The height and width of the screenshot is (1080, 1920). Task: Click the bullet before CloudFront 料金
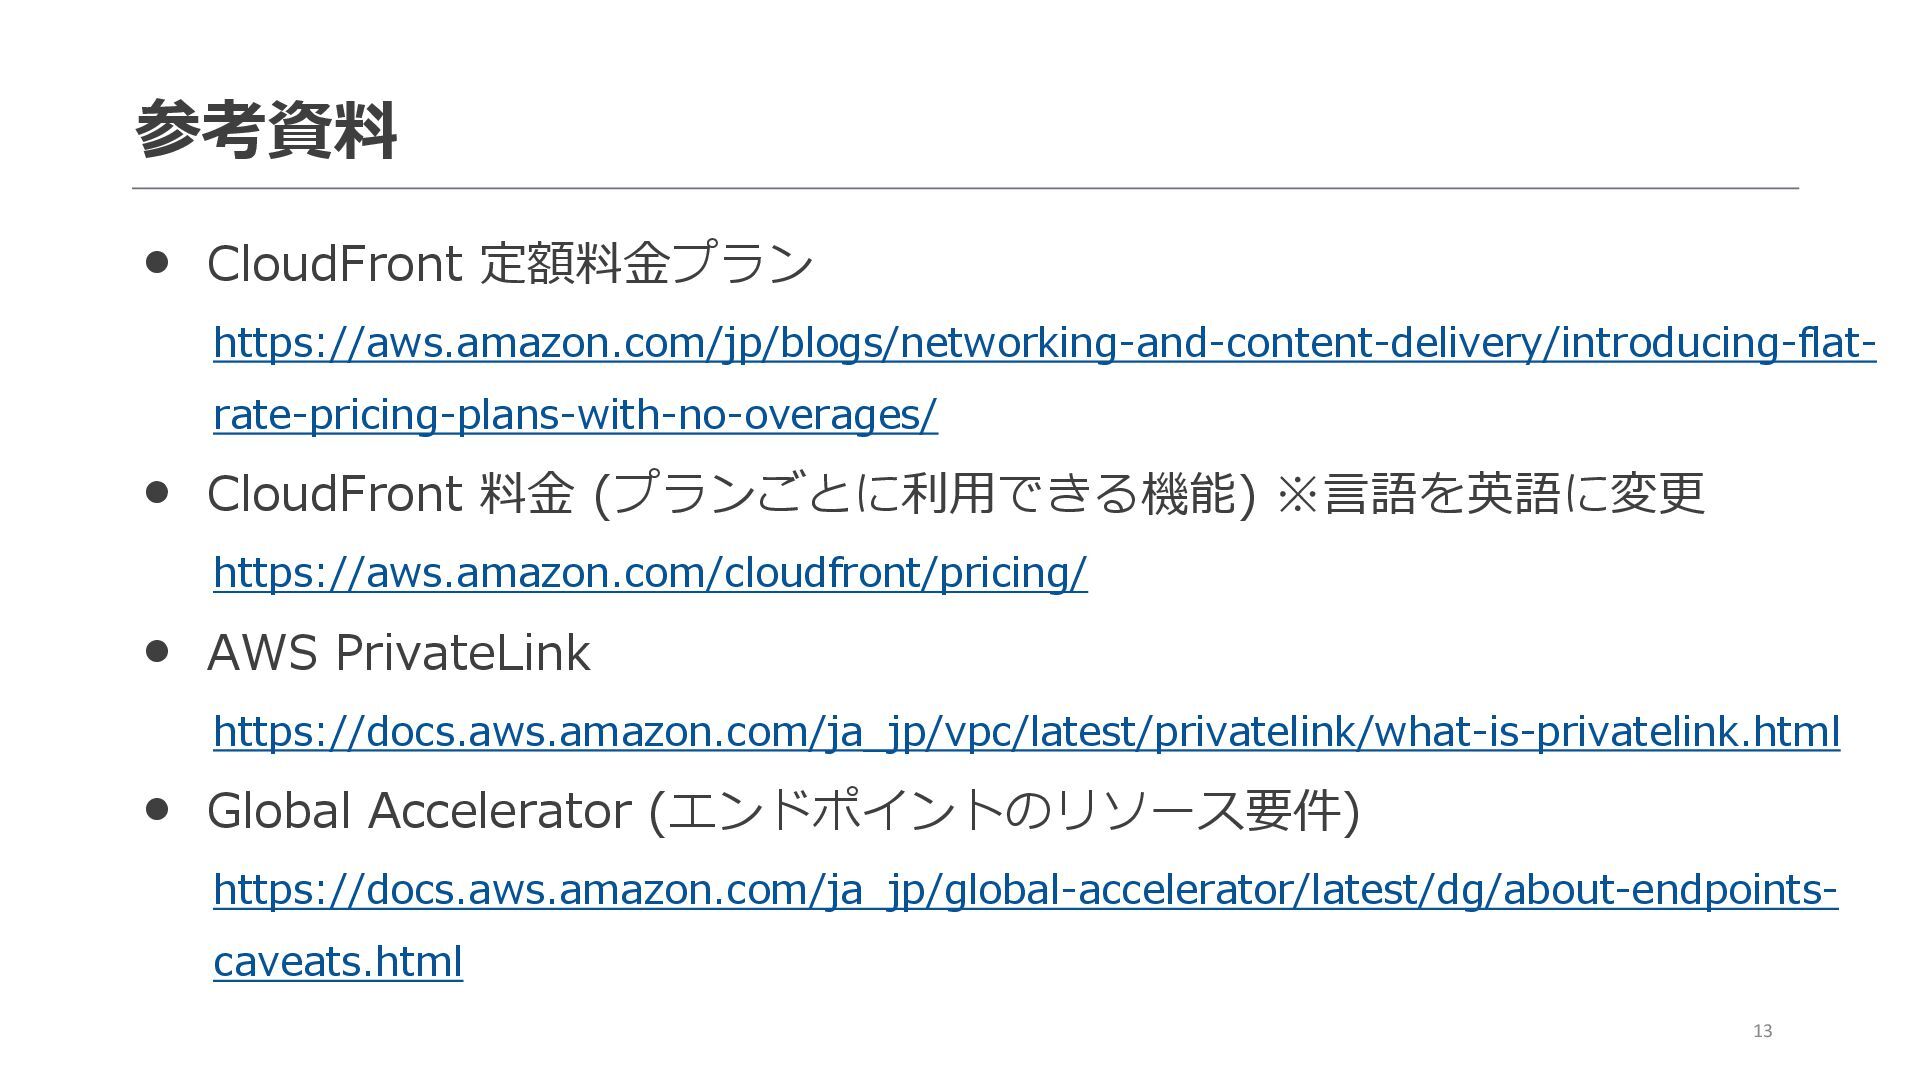coord(156,492)
